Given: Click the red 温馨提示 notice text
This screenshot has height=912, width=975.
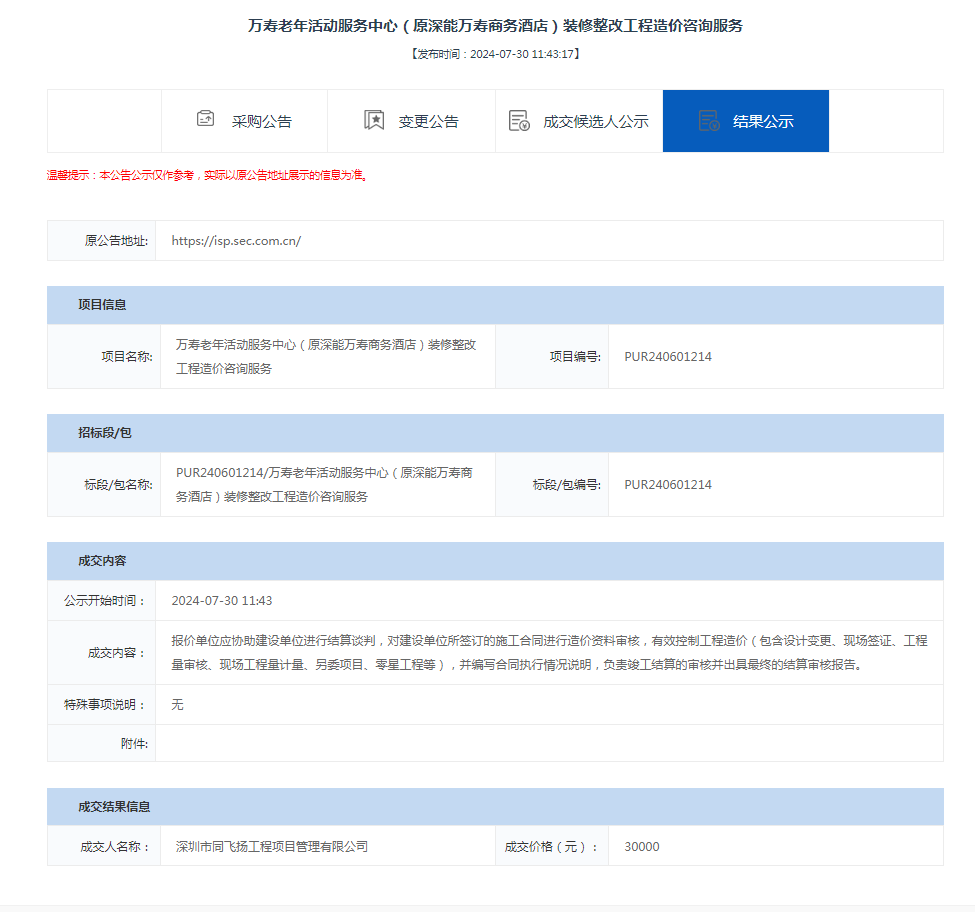Looking at the screenshot, I should tap(208, 176).
